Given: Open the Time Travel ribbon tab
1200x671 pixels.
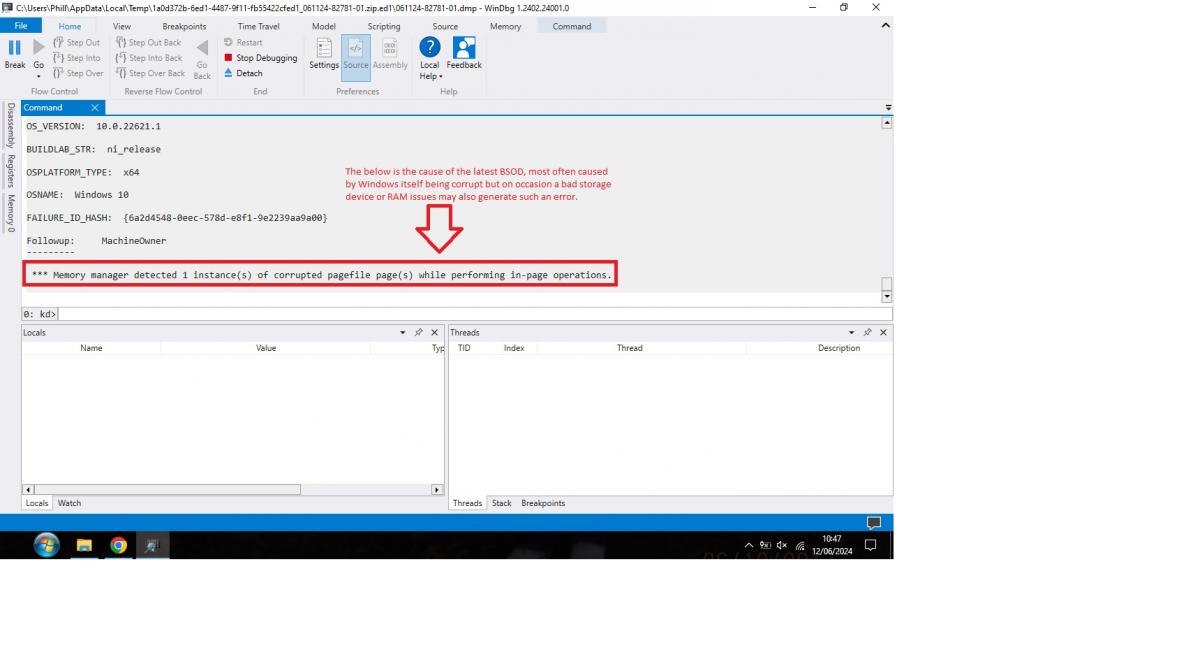Looking at the screenshot, I should click(x=259, y=26).
